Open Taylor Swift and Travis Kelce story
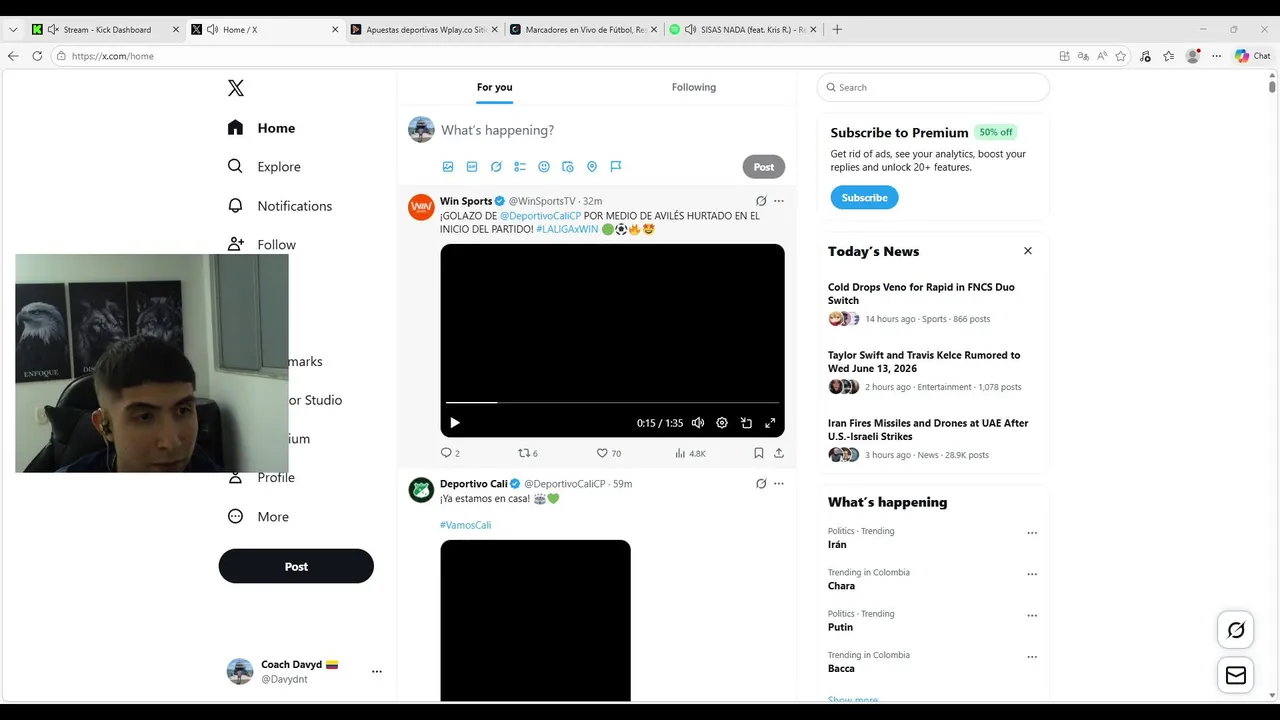This screenshot has height=720, width=1280. tap(924, 362)
